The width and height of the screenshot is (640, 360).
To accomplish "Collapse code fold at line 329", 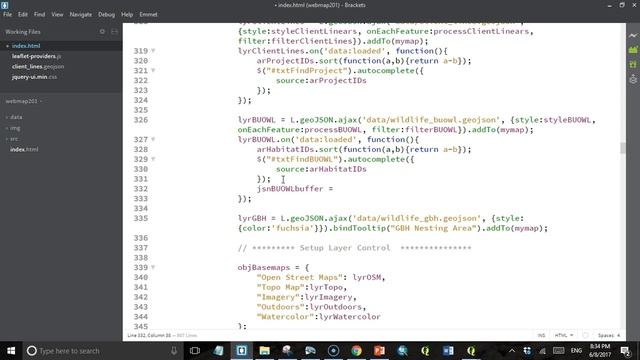I will click(x=153, y=159).
